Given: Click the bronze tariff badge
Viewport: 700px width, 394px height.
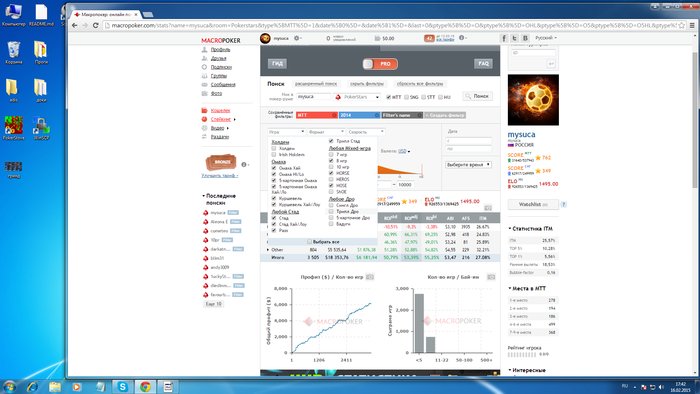Looking at the screenshot, I should click(221, 162).
